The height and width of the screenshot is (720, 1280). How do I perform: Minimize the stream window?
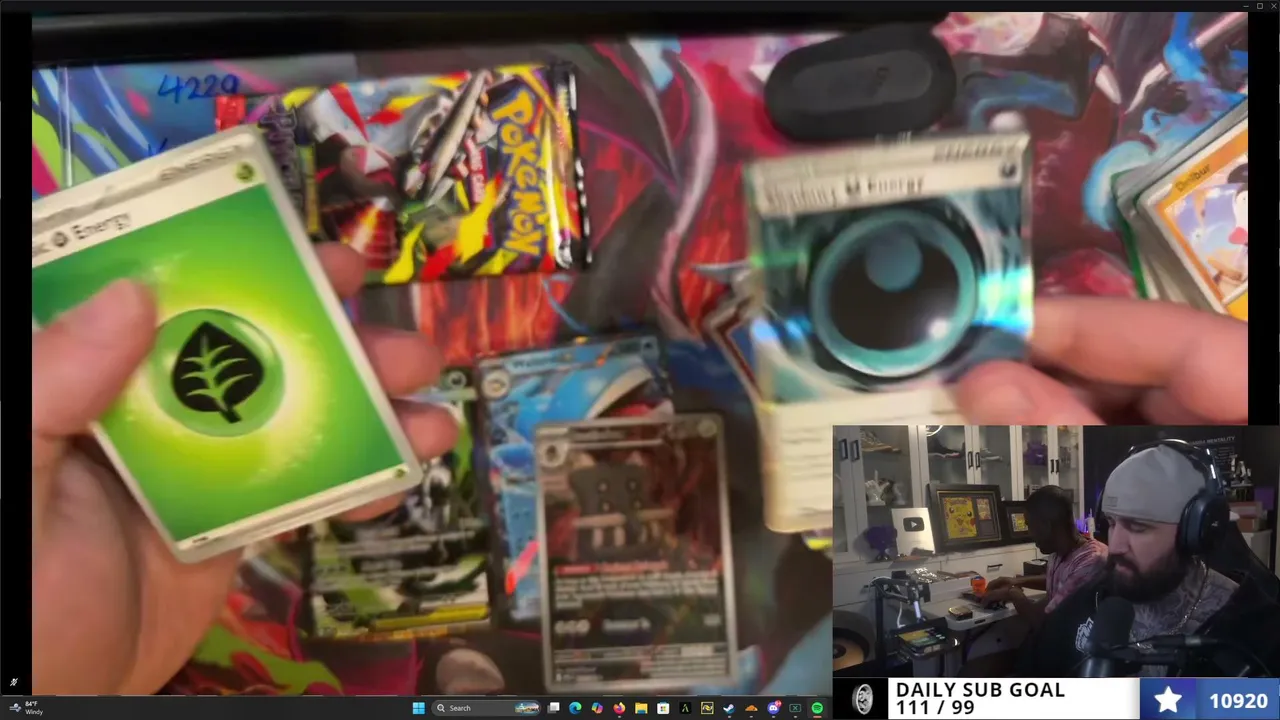point(1245,6)
